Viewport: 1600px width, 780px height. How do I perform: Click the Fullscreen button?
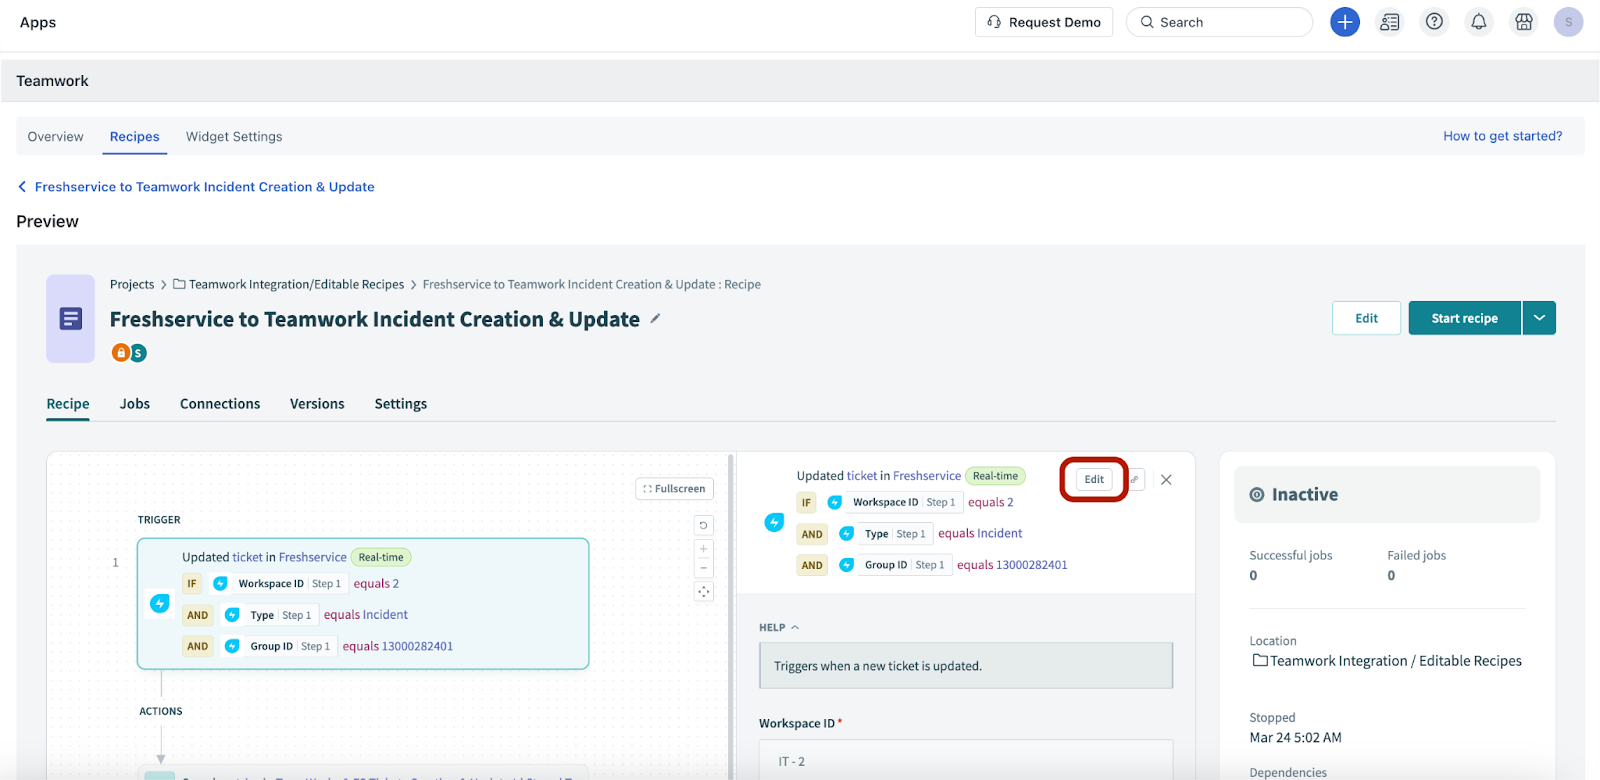coord(674,489)
